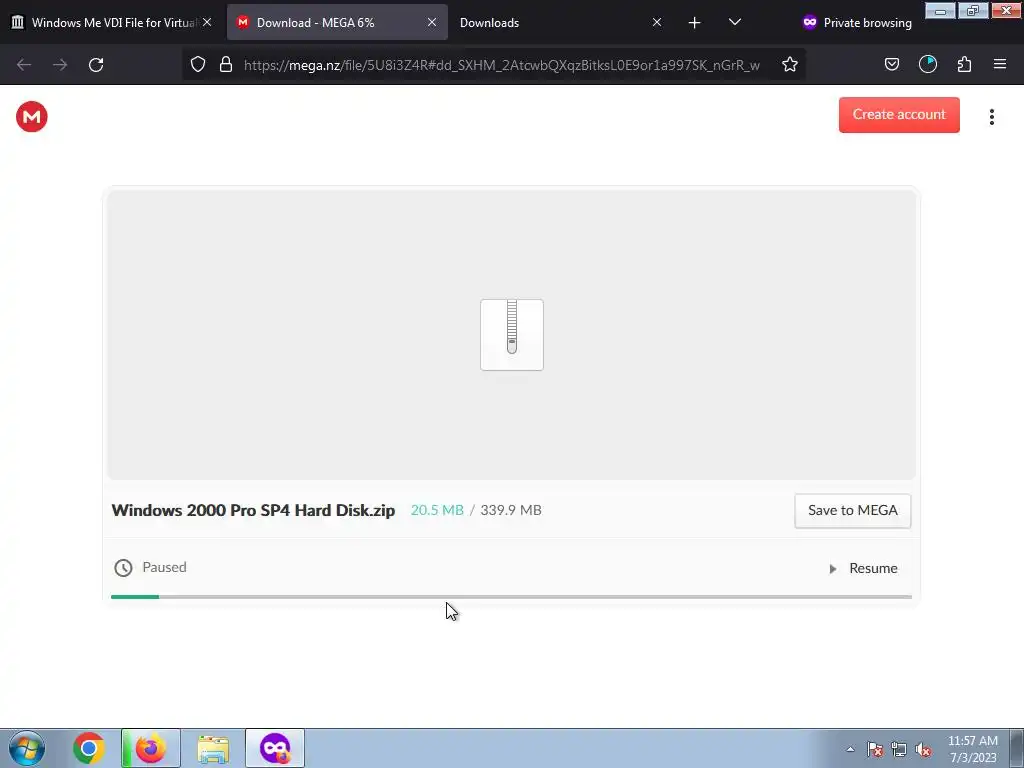Click the download progress bar
1024x768 pixels.
coord(511,597)
